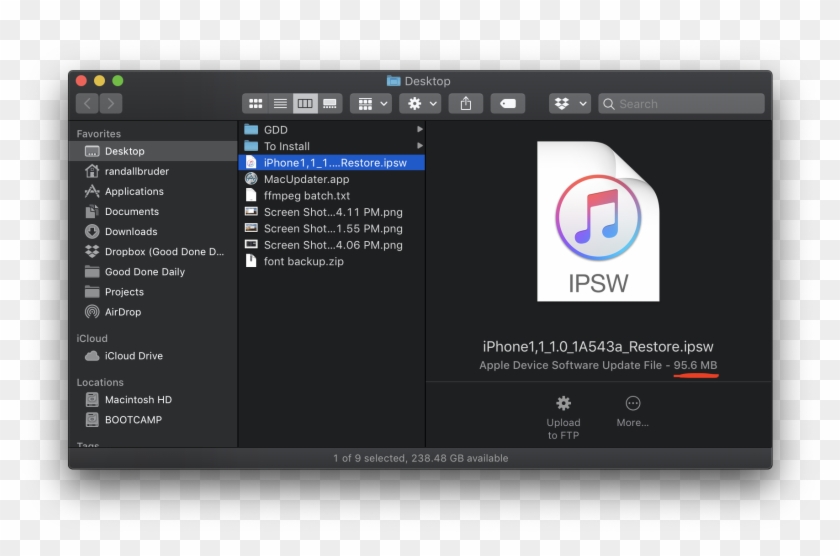Expand the GDD folder

pos(276,130)
